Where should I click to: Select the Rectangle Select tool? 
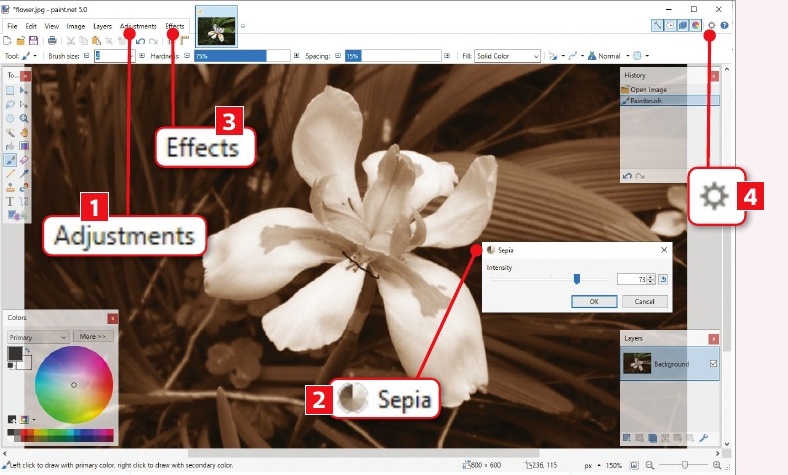click(x=10, y=90)
